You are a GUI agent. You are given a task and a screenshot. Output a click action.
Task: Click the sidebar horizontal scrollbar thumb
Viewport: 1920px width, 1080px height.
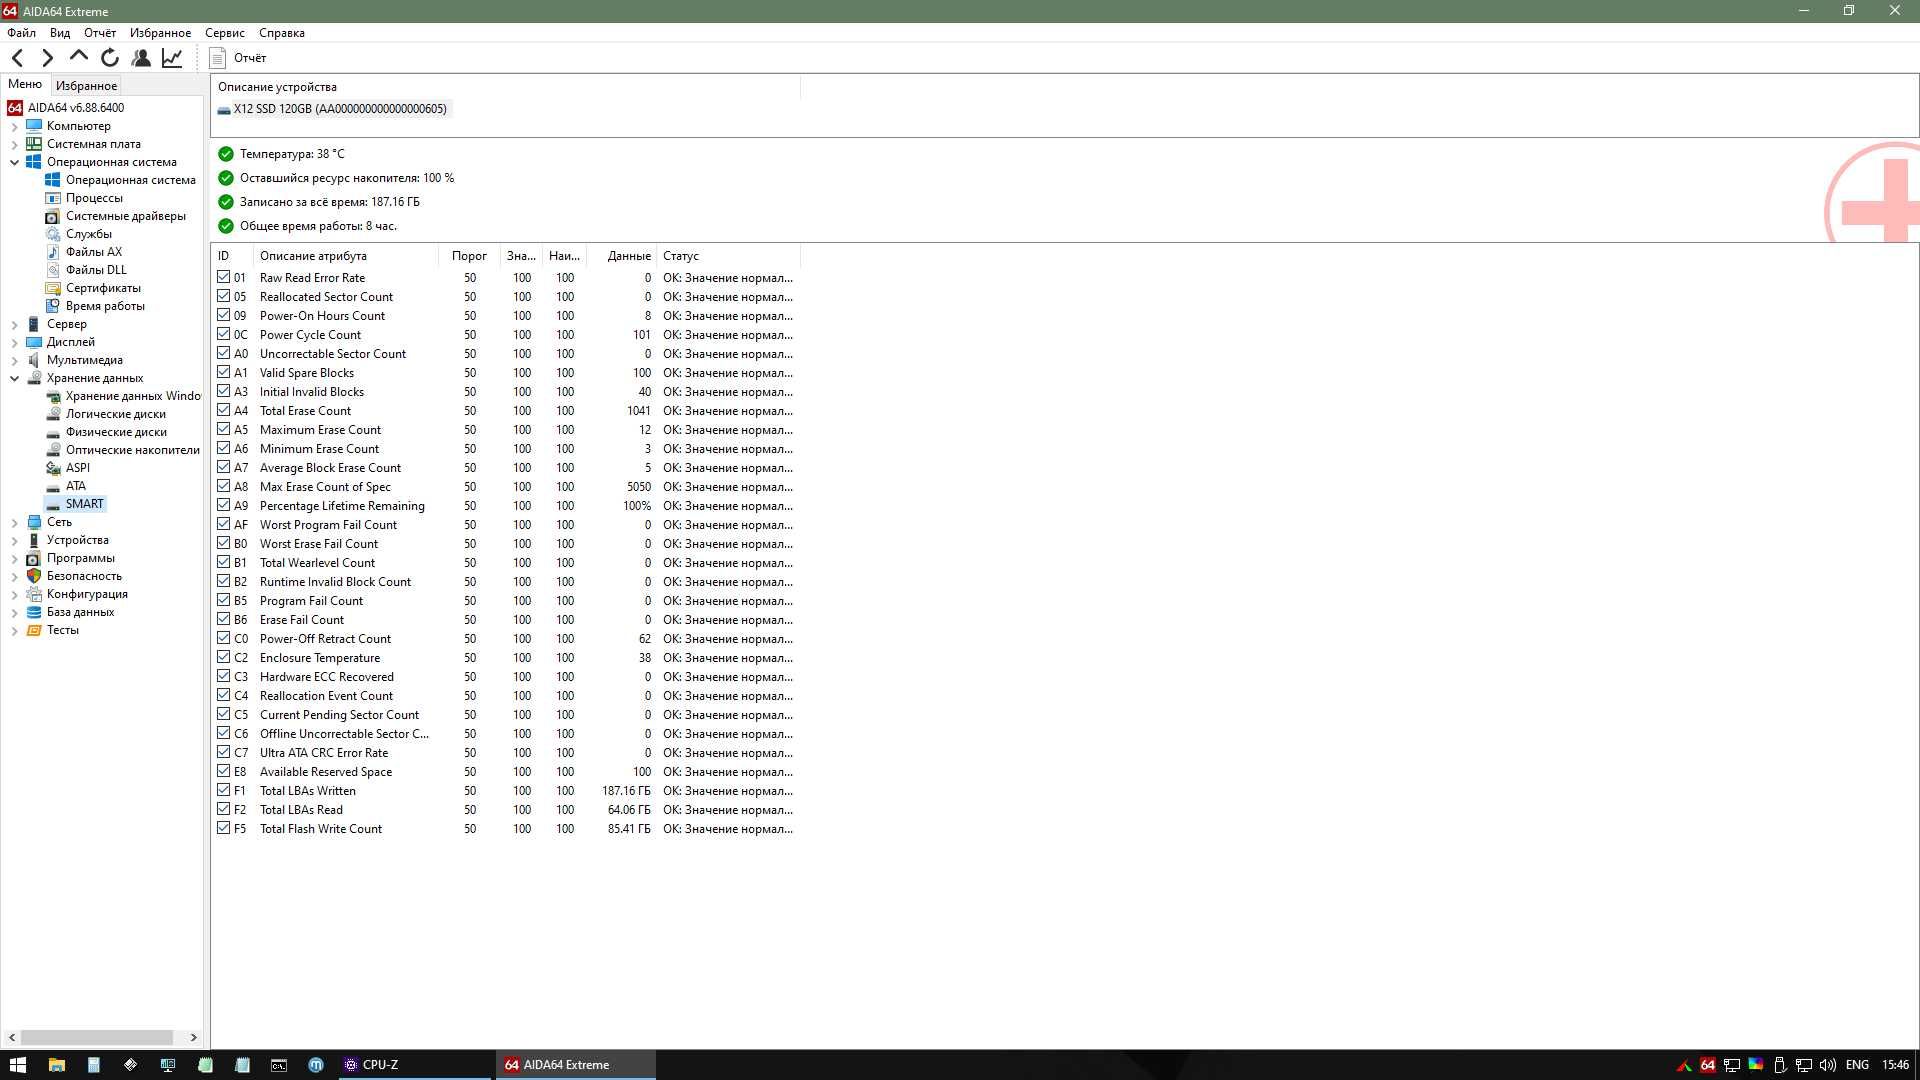coord(97,1038)
